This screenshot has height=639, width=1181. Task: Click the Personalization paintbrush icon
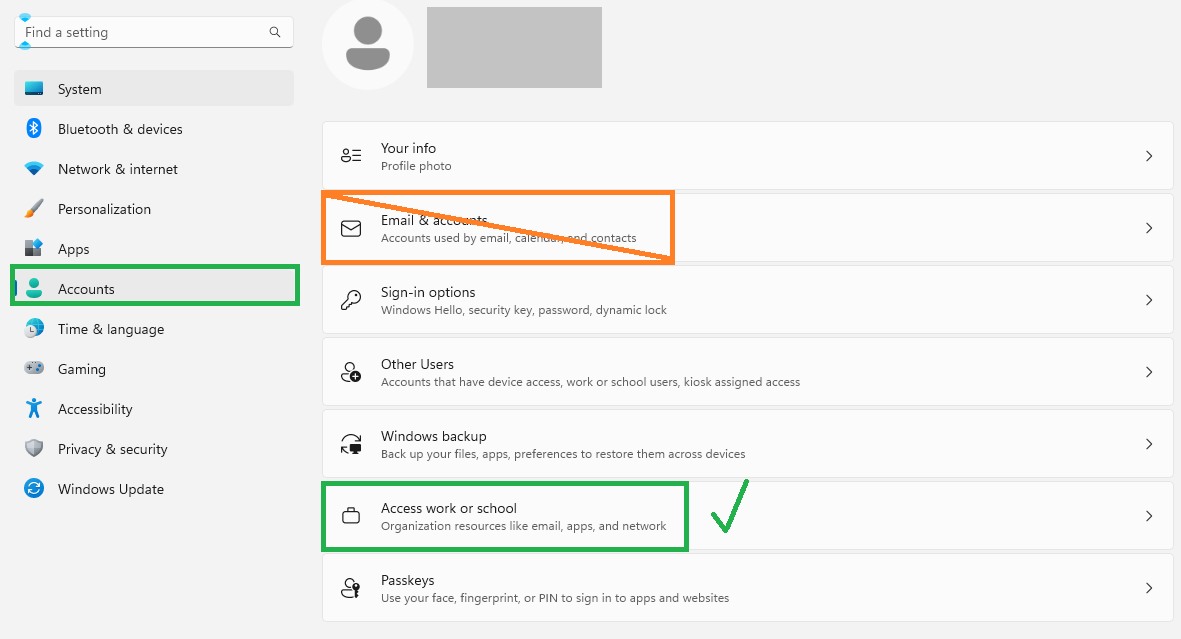(x=34, y=209)
